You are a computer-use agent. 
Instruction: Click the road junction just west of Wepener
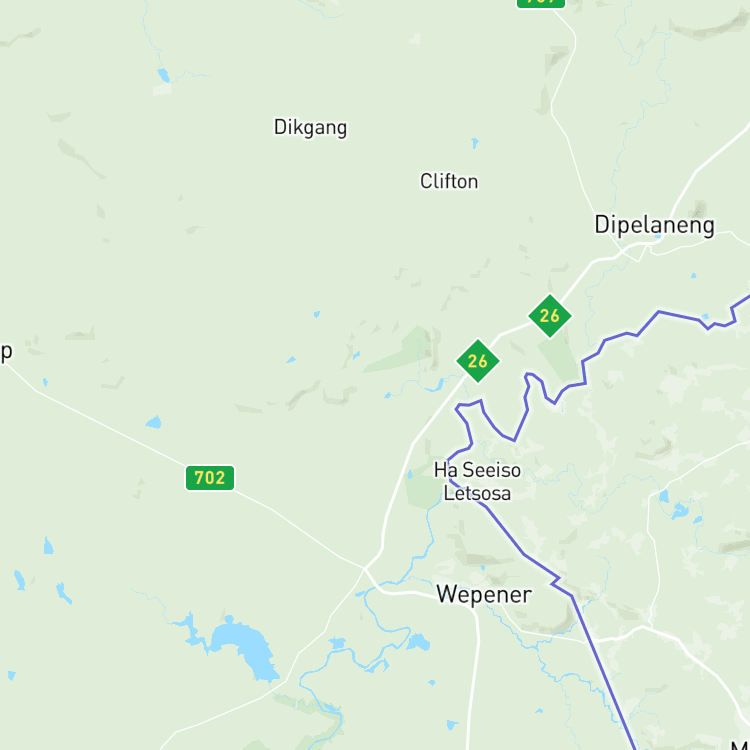coord(364,568)
